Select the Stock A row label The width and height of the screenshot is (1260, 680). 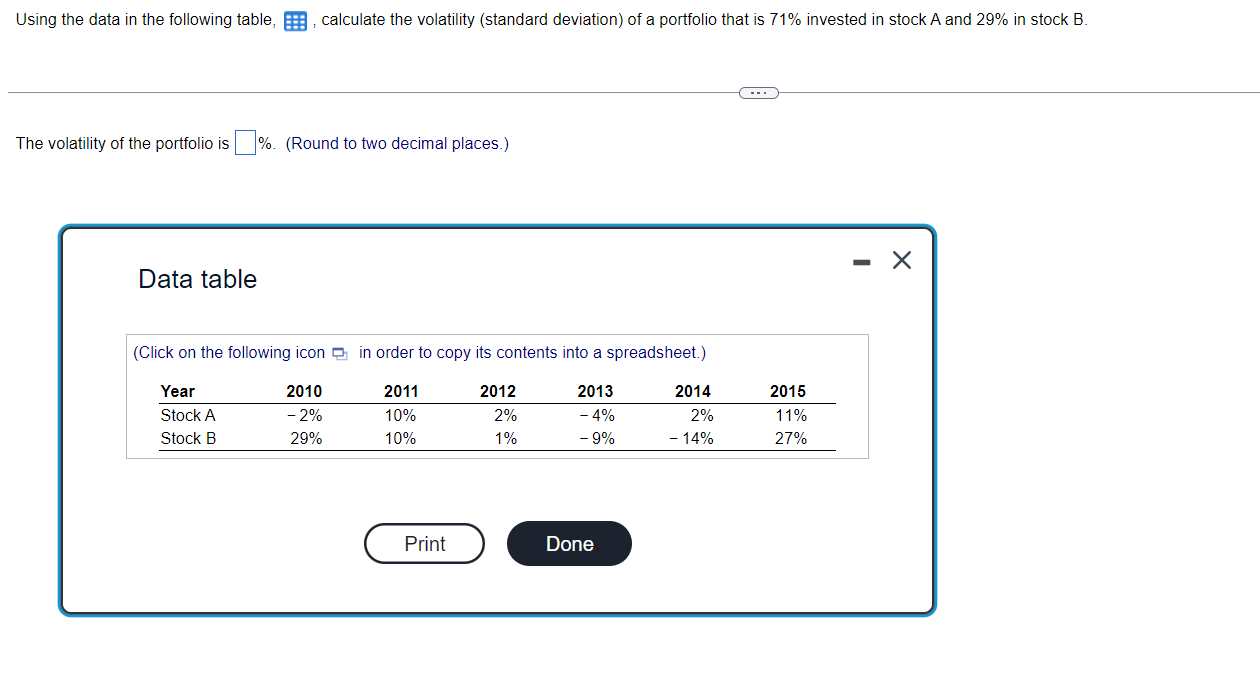click(186, 415)
